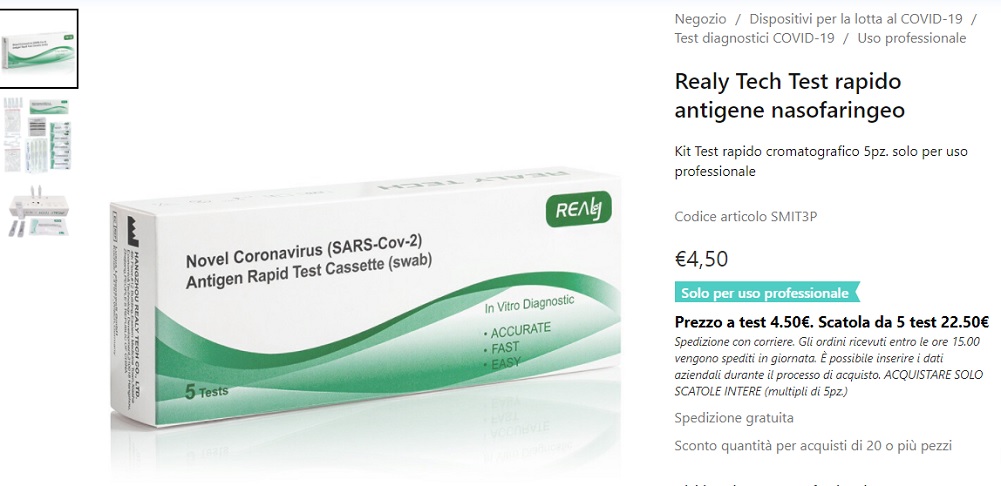Click the Codice articolo SMIT3P text
This screenshot has width=1001, height=486.
[x=746, y=216]
